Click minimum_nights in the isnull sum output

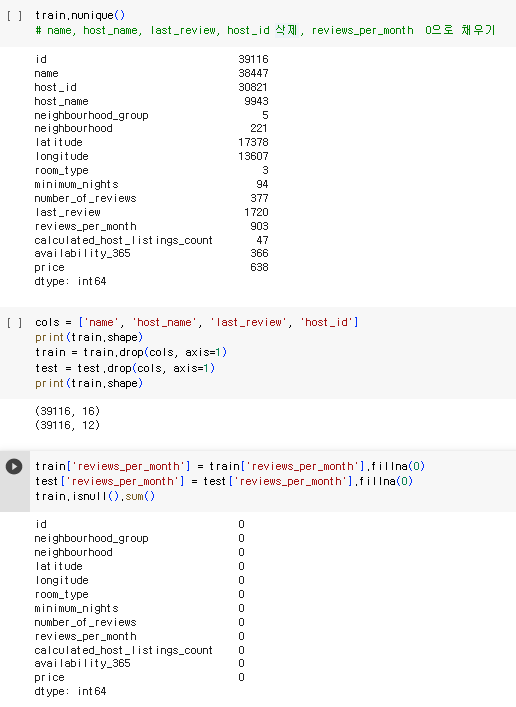[77, 609]
